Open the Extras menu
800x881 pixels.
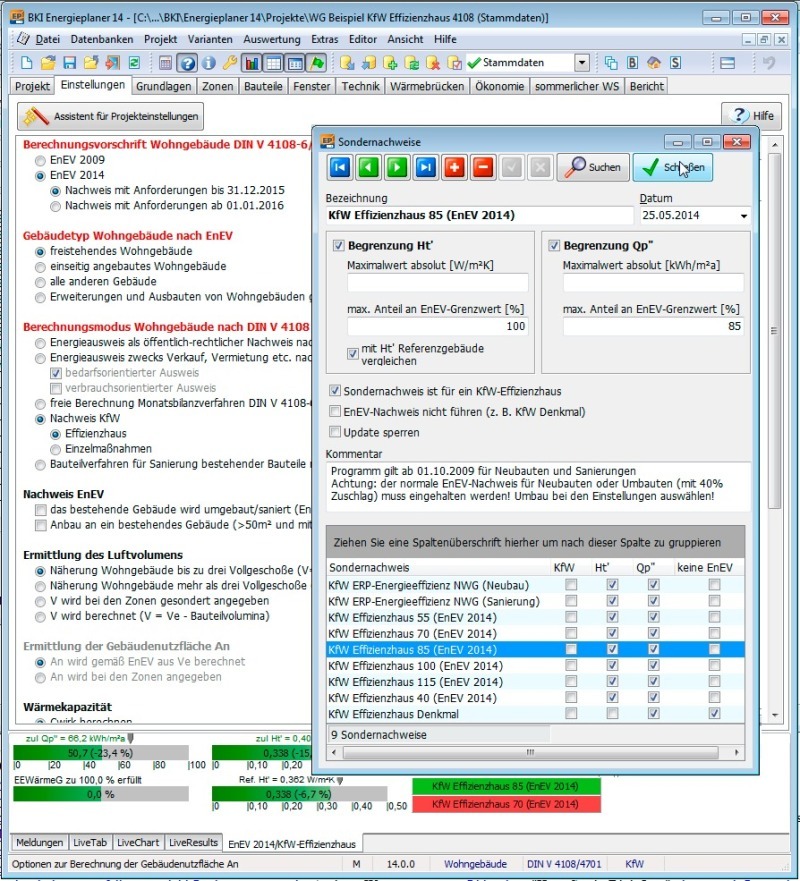tap(325, 39)
